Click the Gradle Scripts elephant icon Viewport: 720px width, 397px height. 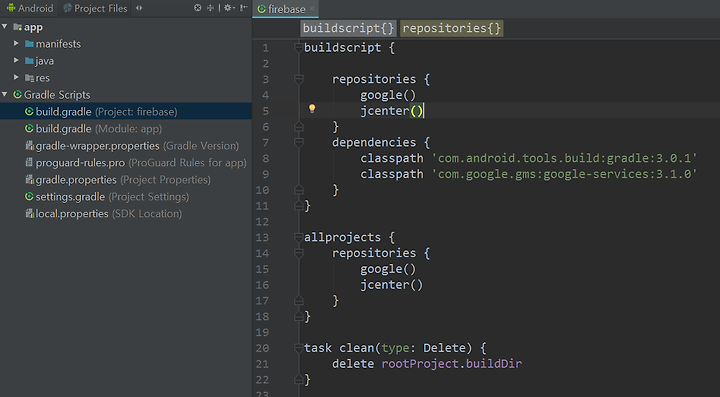(x=17, y=94)
